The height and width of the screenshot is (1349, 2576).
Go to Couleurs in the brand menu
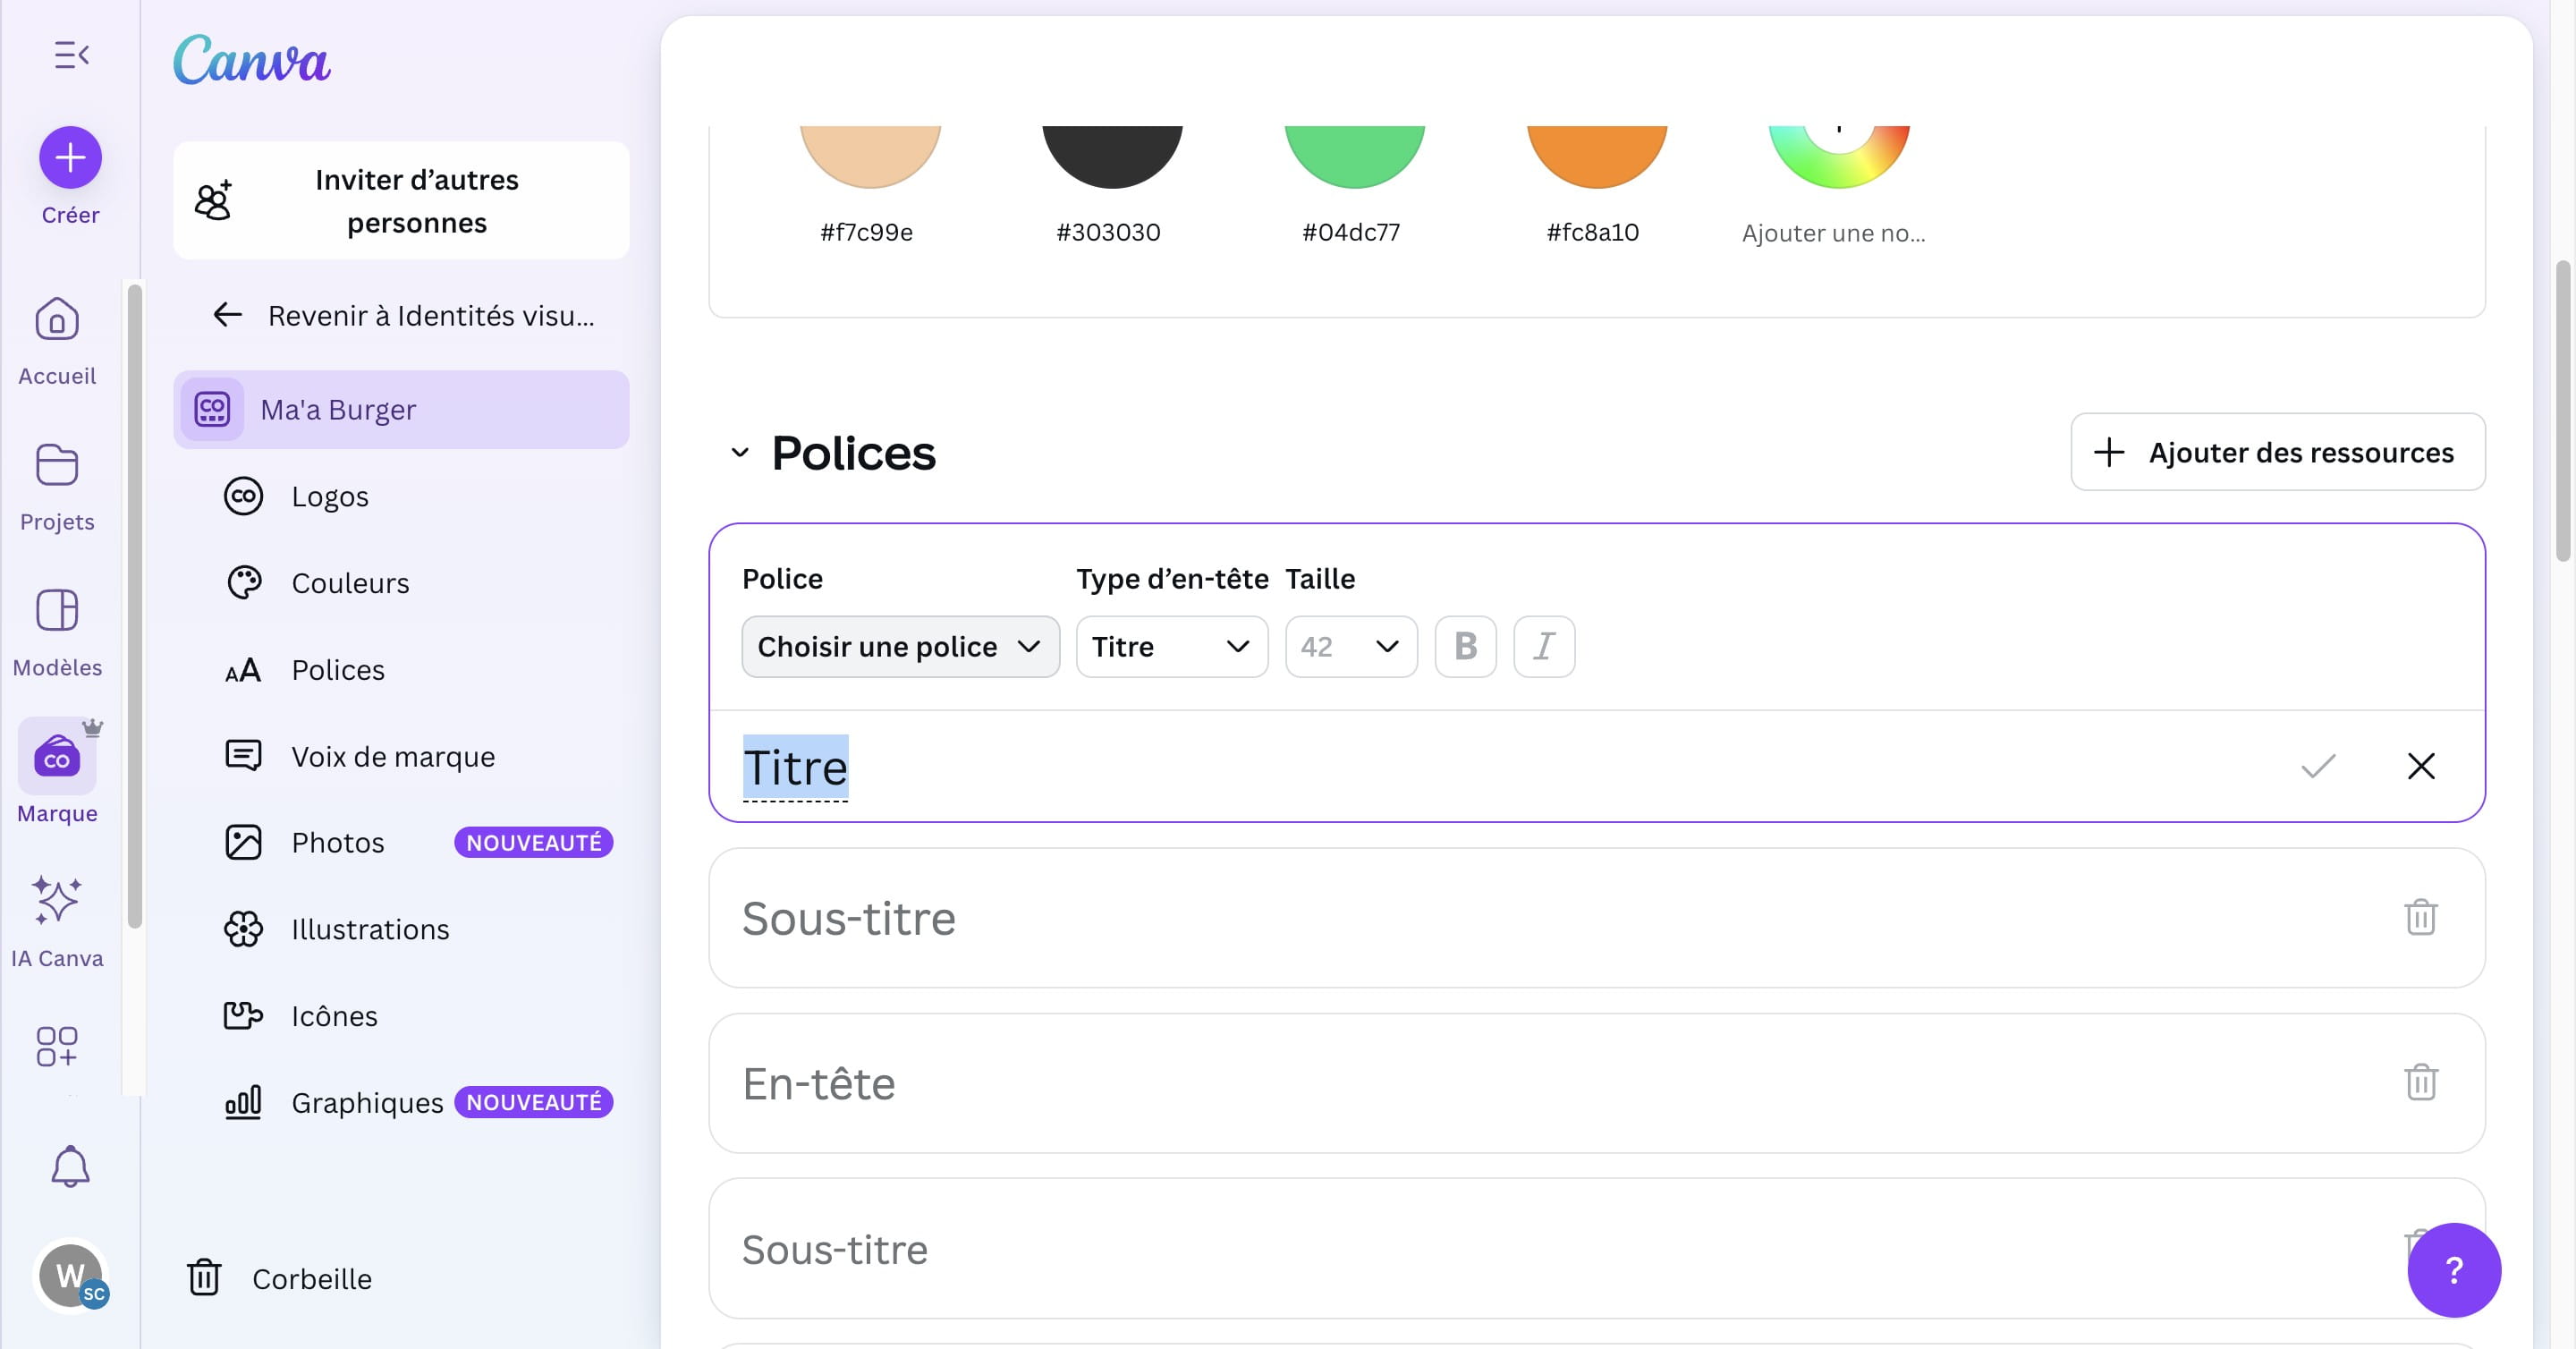coord(350,583)
